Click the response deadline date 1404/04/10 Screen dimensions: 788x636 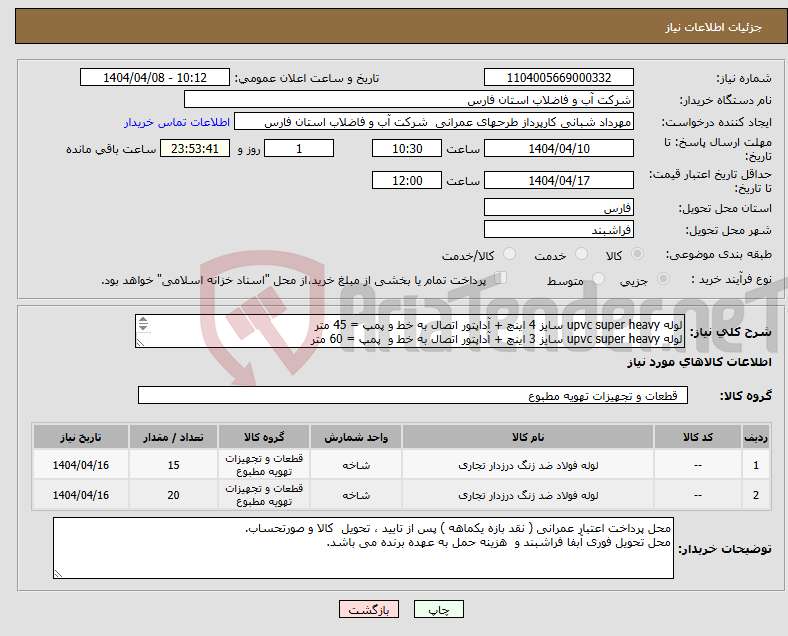[x=558, y=148]
